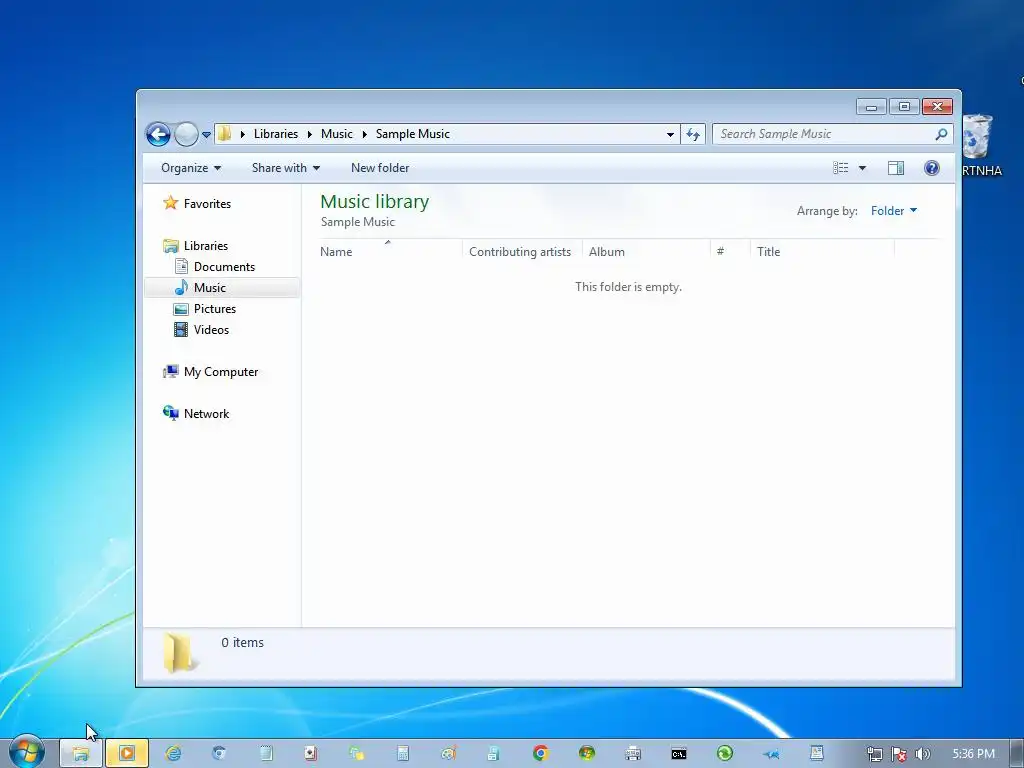Click the Music note icon in sidebar
Image resolution: width=1024 pixels, height=768 pixels.
coord(181,287)
